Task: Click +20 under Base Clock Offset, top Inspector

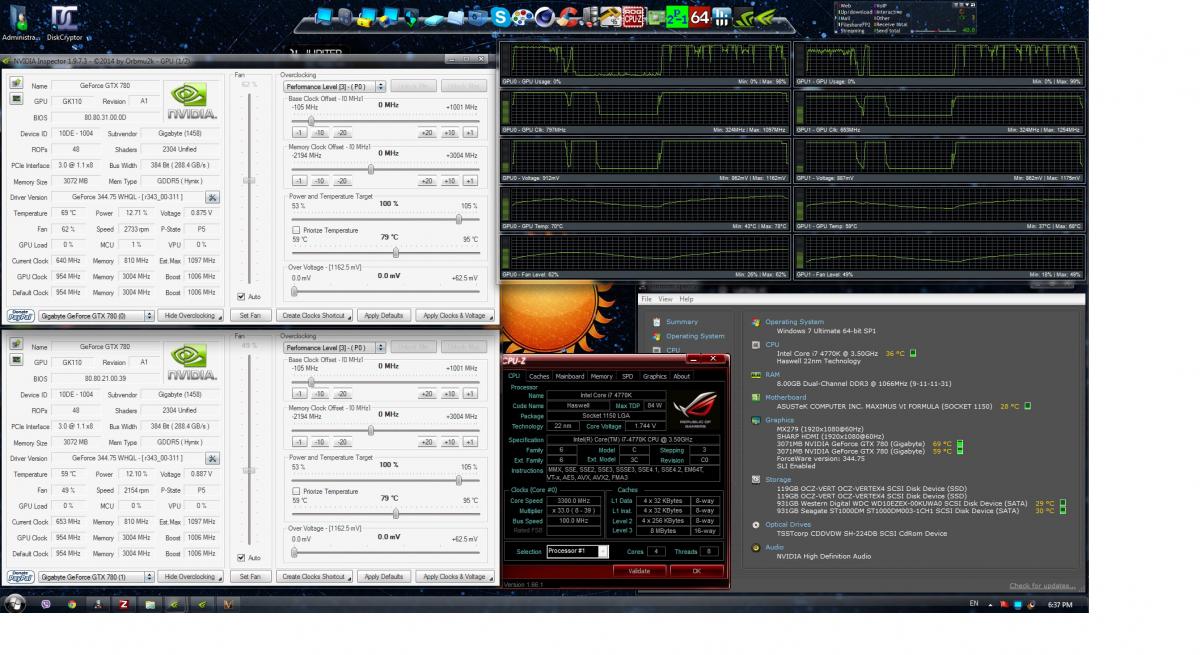Action: 427,133
